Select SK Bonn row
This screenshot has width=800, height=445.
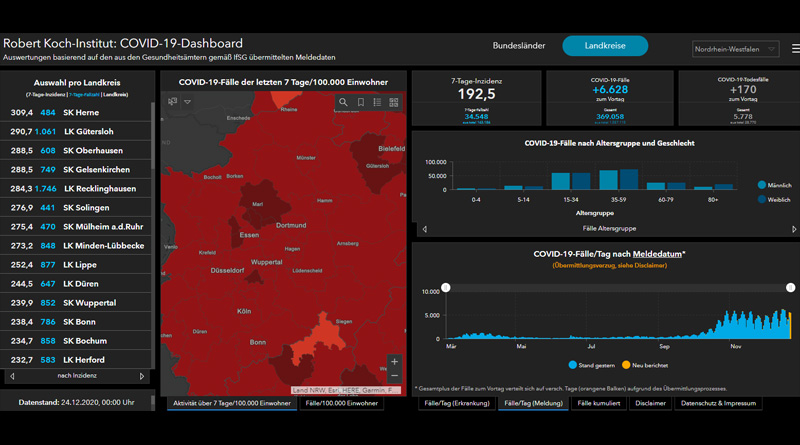pos(76,322)
